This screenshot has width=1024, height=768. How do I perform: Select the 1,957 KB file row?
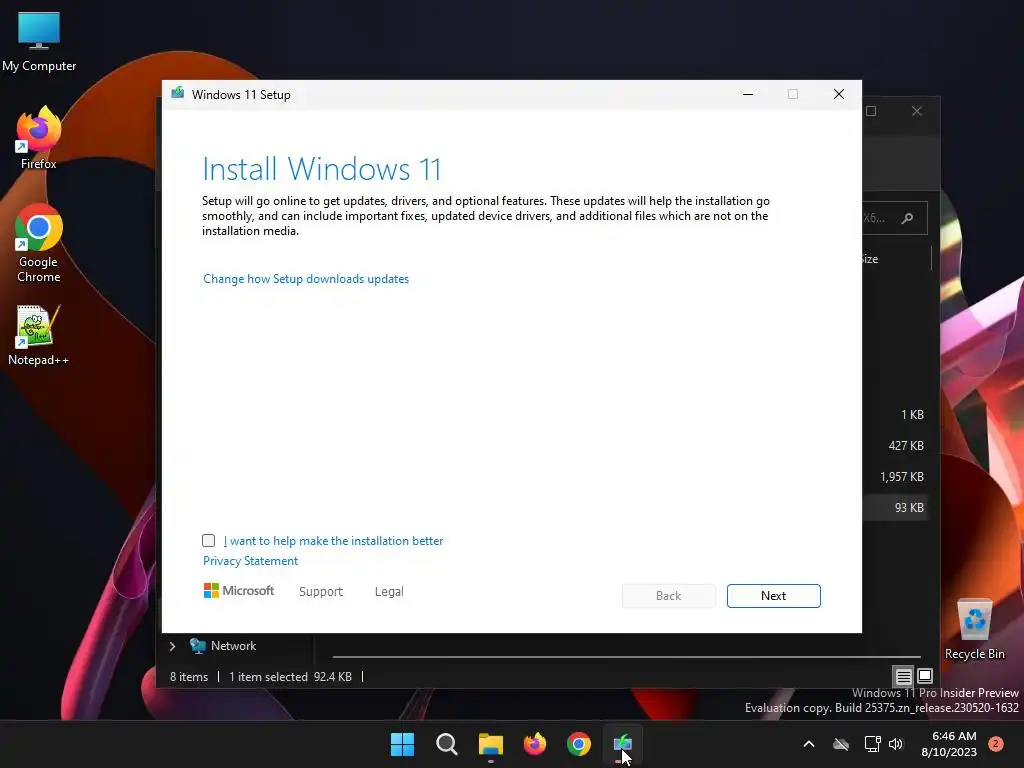tap(895, 477)
